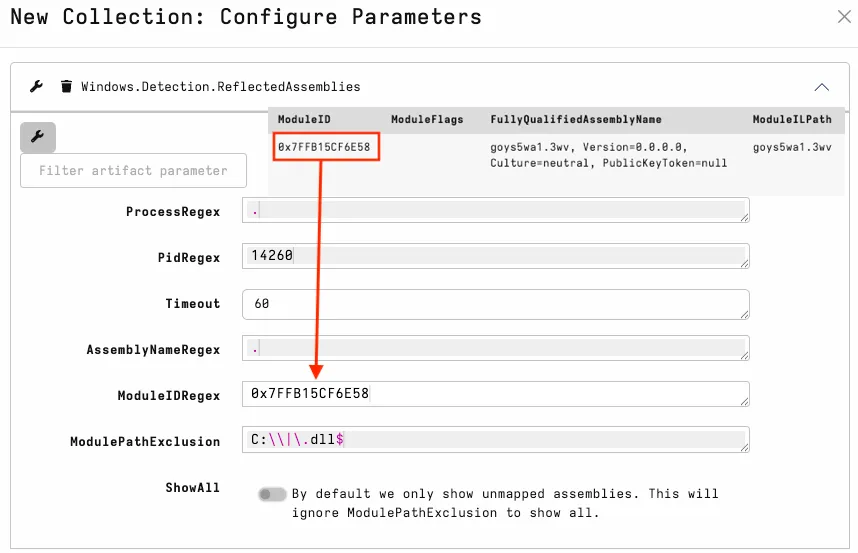
Task: Click the FullyQualifiedAssemblyName column header
Action: 576,119
